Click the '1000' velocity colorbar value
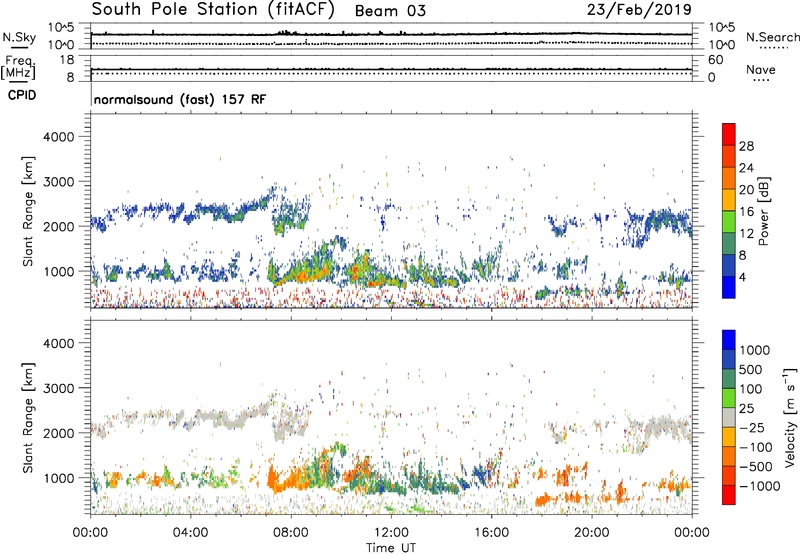The width and height of the screenshot is (800, 554). tap(755, 350)
